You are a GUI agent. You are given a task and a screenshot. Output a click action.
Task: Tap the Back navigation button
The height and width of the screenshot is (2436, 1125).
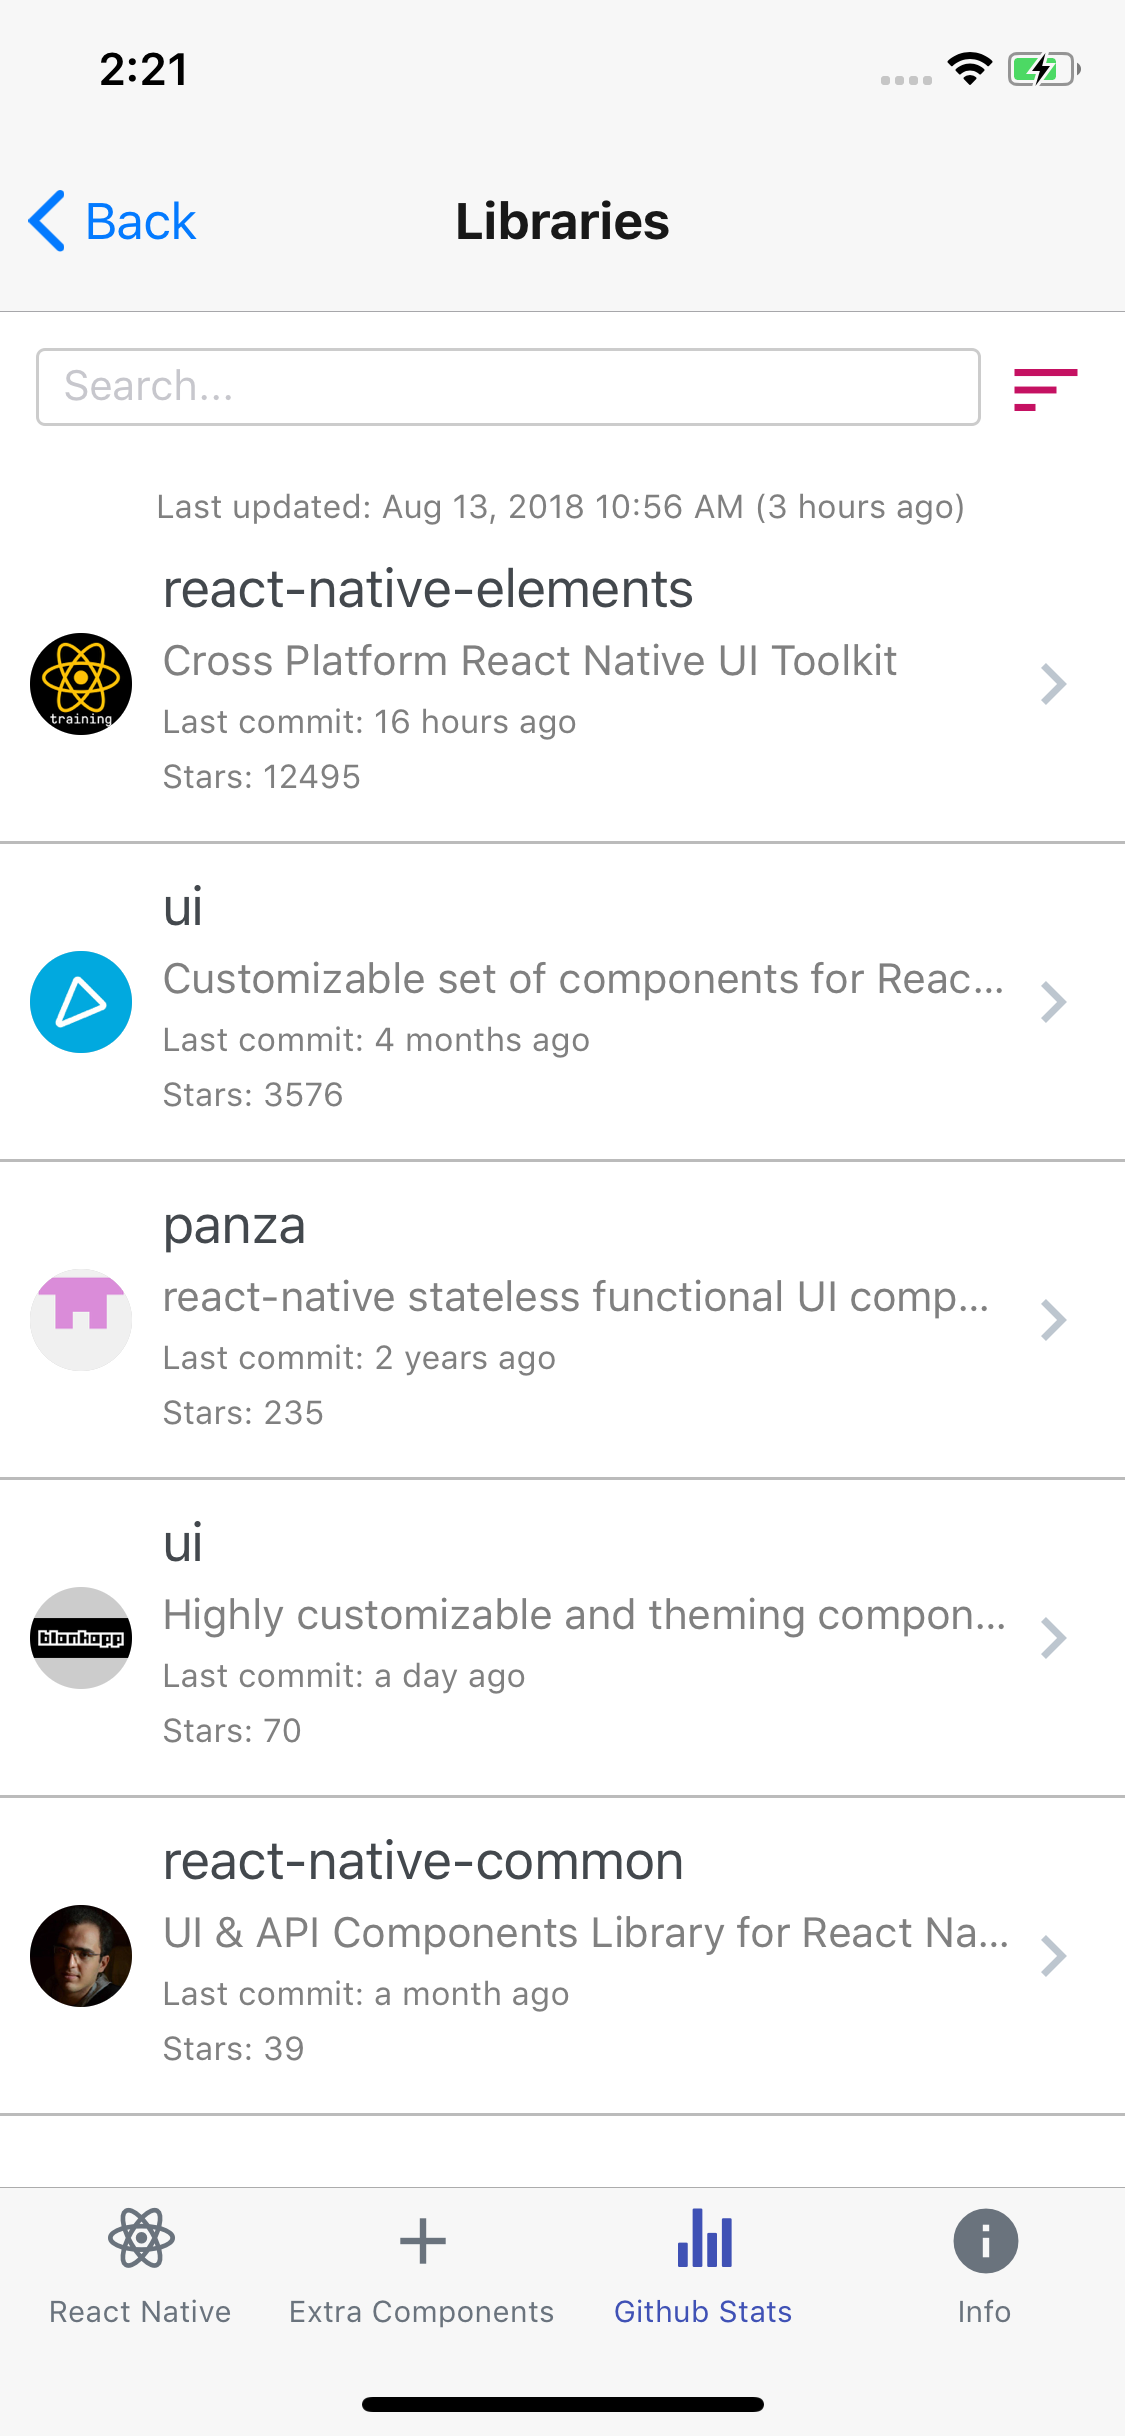tap(110, 220)
